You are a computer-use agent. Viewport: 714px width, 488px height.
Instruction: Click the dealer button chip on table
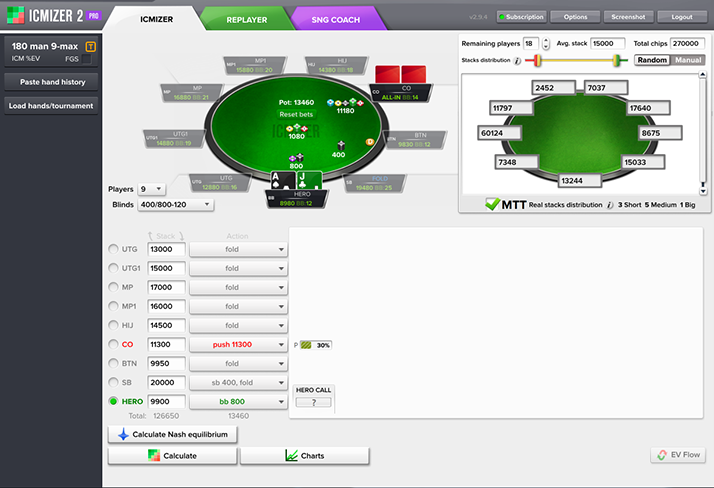(x=370, y=142)
